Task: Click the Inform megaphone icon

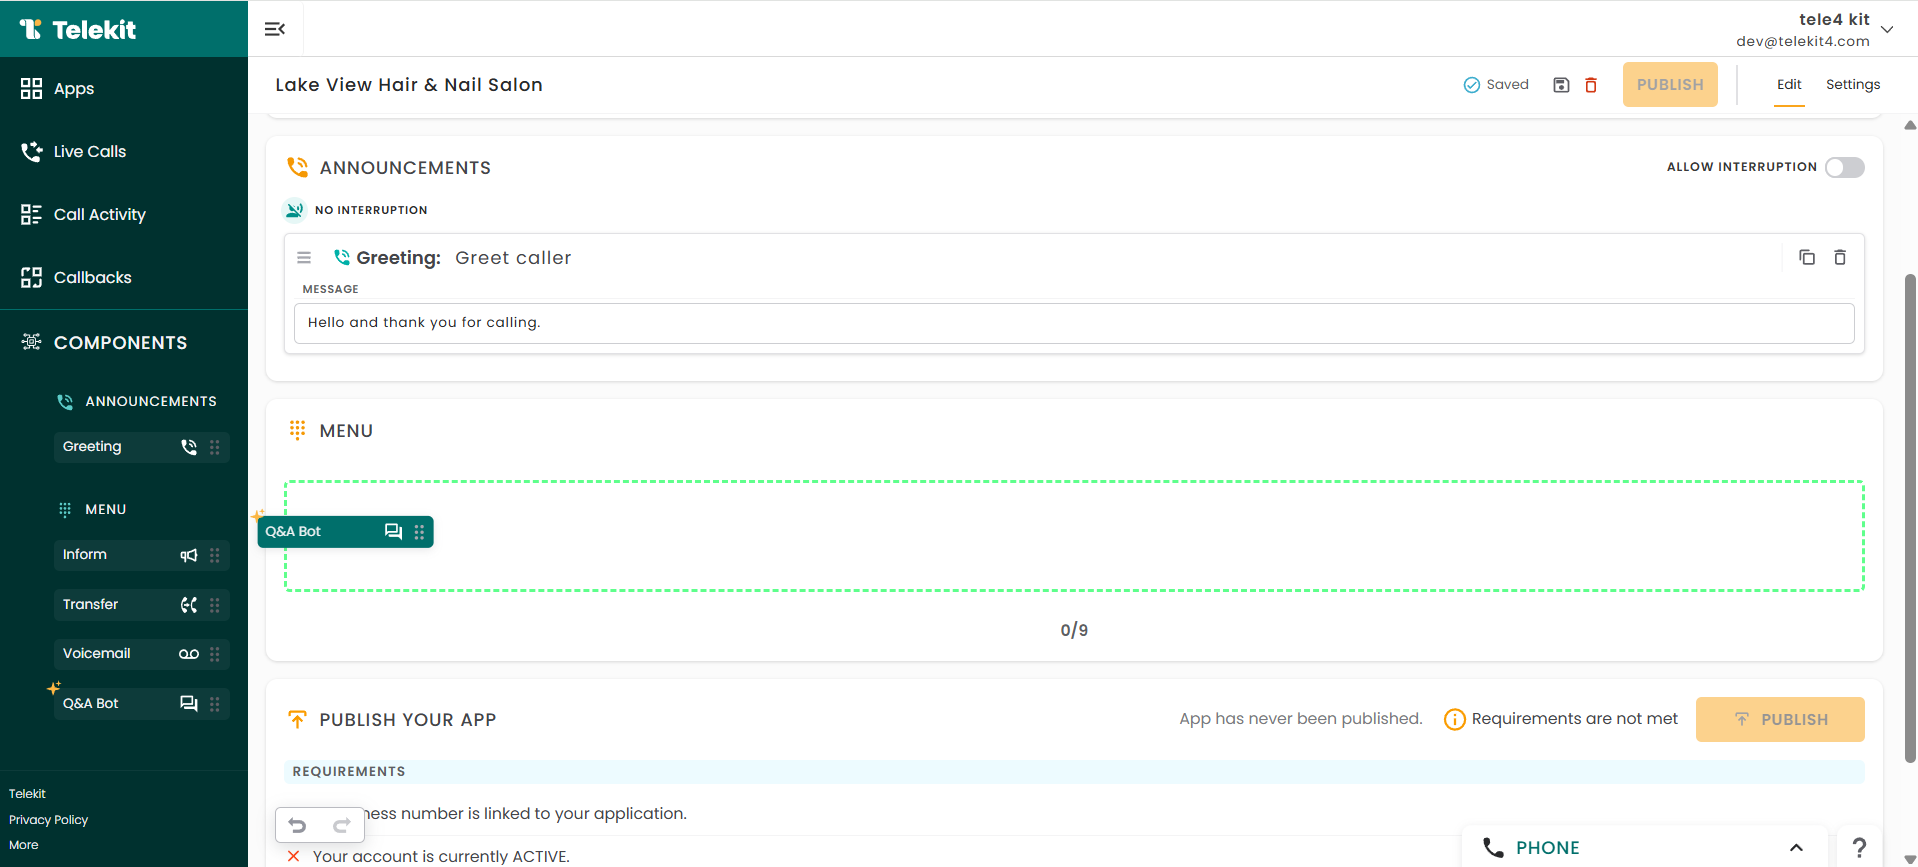Action: tap(189, 555)
